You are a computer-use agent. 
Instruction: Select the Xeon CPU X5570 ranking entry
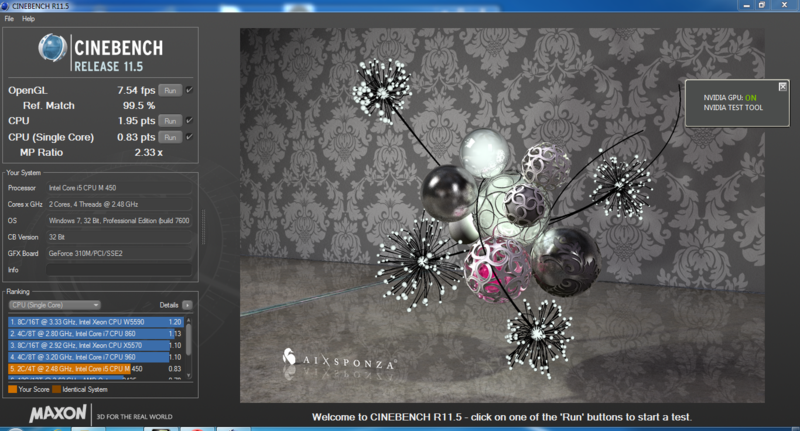pyautogui.click(x=95, y=345)
